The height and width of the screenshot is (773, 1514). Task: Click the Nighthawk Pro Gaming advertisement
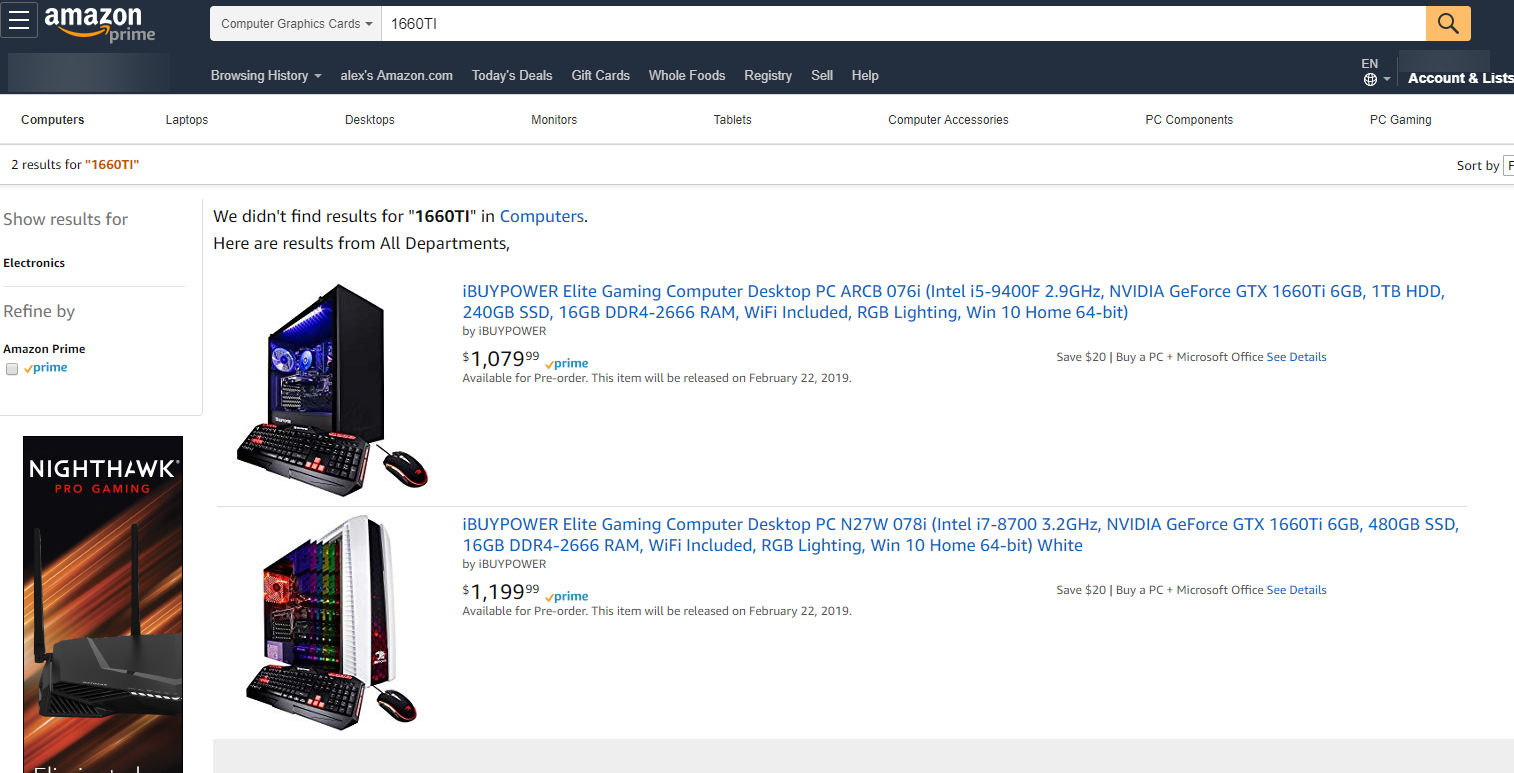pyautogui.click(x=103, y=604)
